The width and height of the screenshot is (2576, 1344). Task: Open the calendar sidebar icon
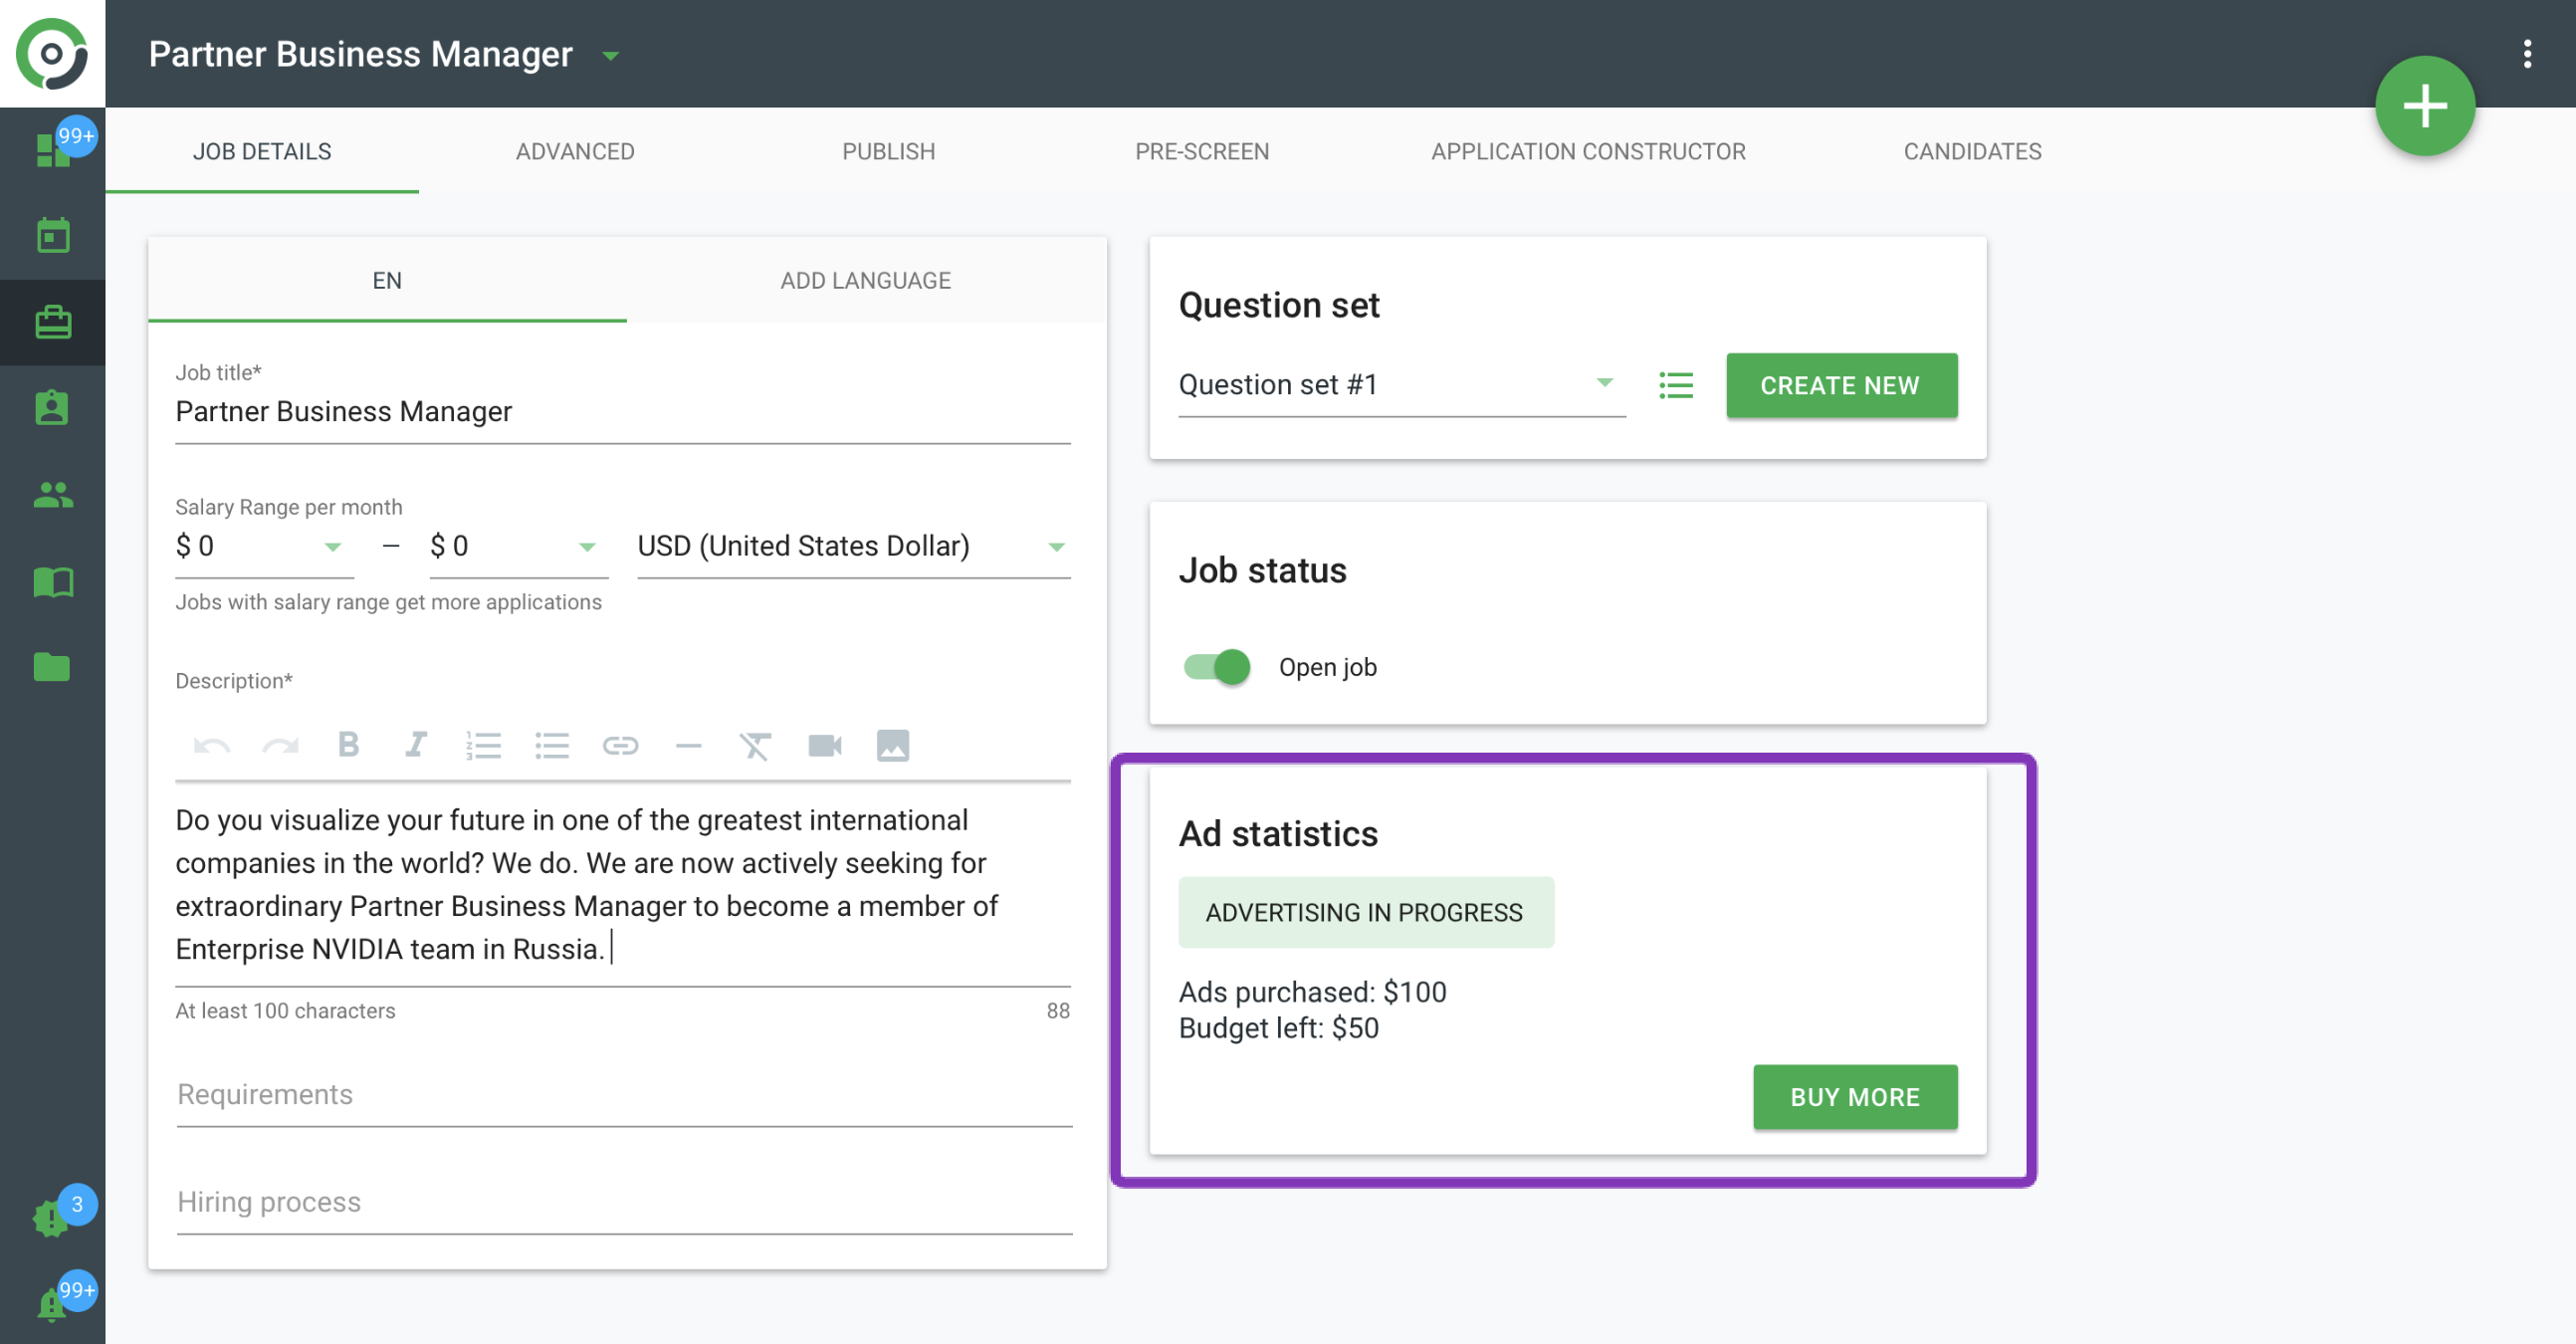(53, 236)
